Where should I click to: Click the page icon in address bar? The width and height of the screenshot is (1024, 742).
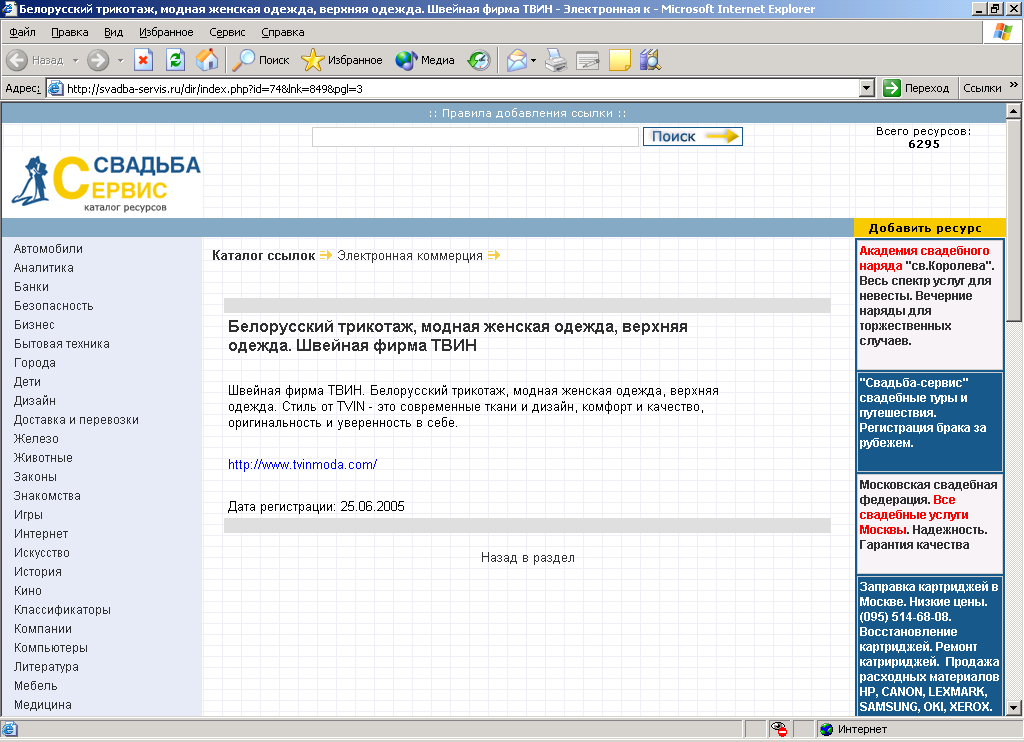(56, 88)
